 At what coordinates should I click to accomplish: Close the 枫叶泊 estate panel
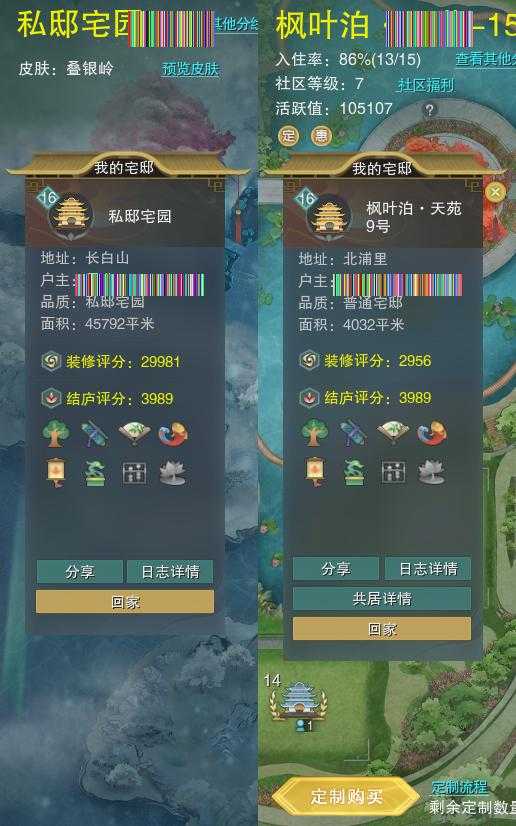click(x=495, y=192)
